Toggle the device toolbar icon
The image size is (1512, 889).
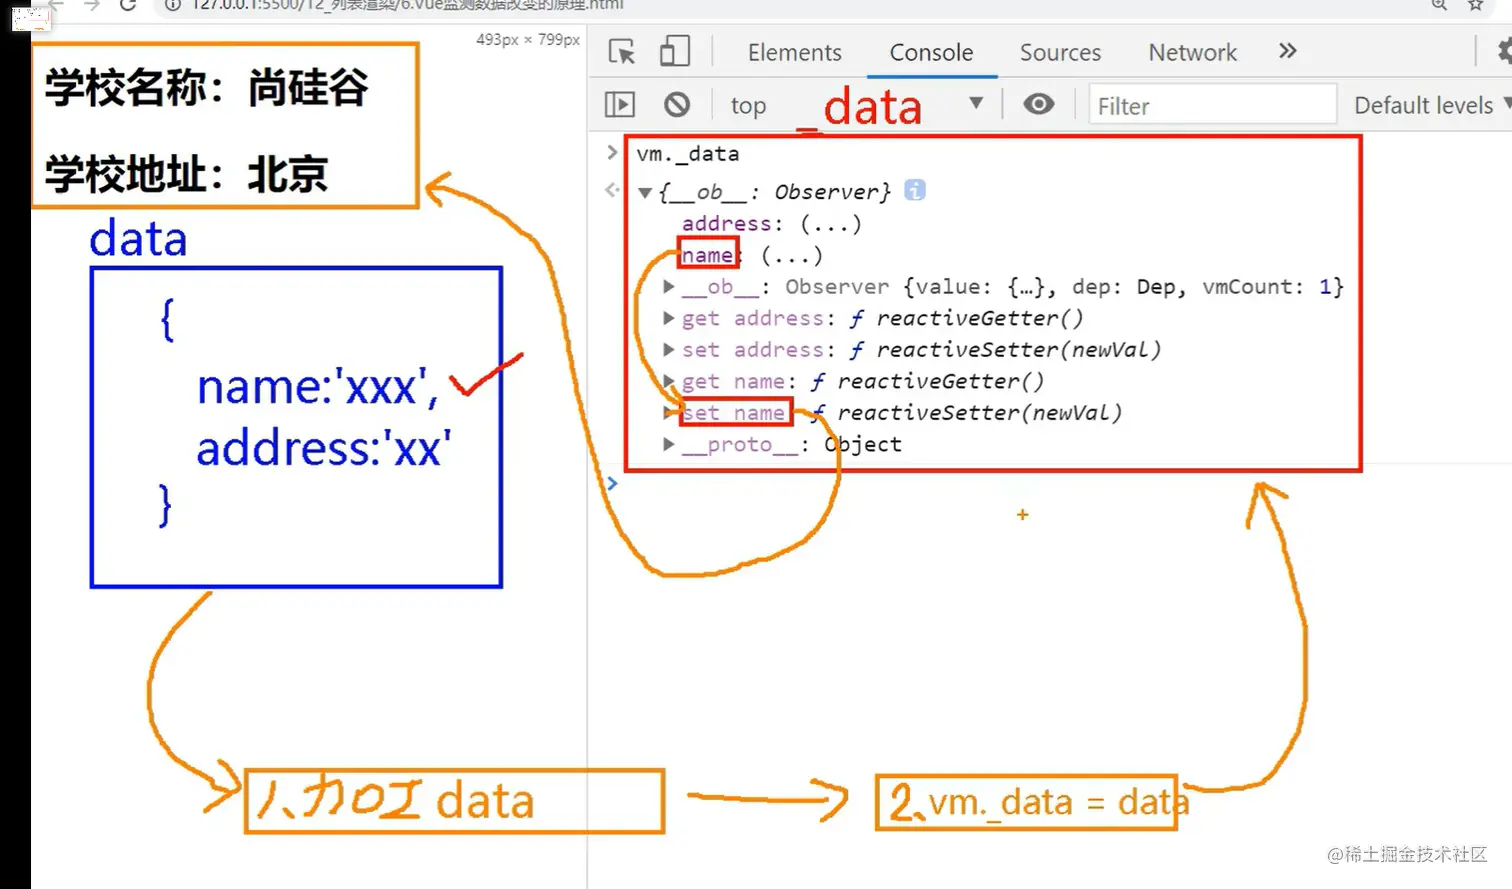(675, 51)
